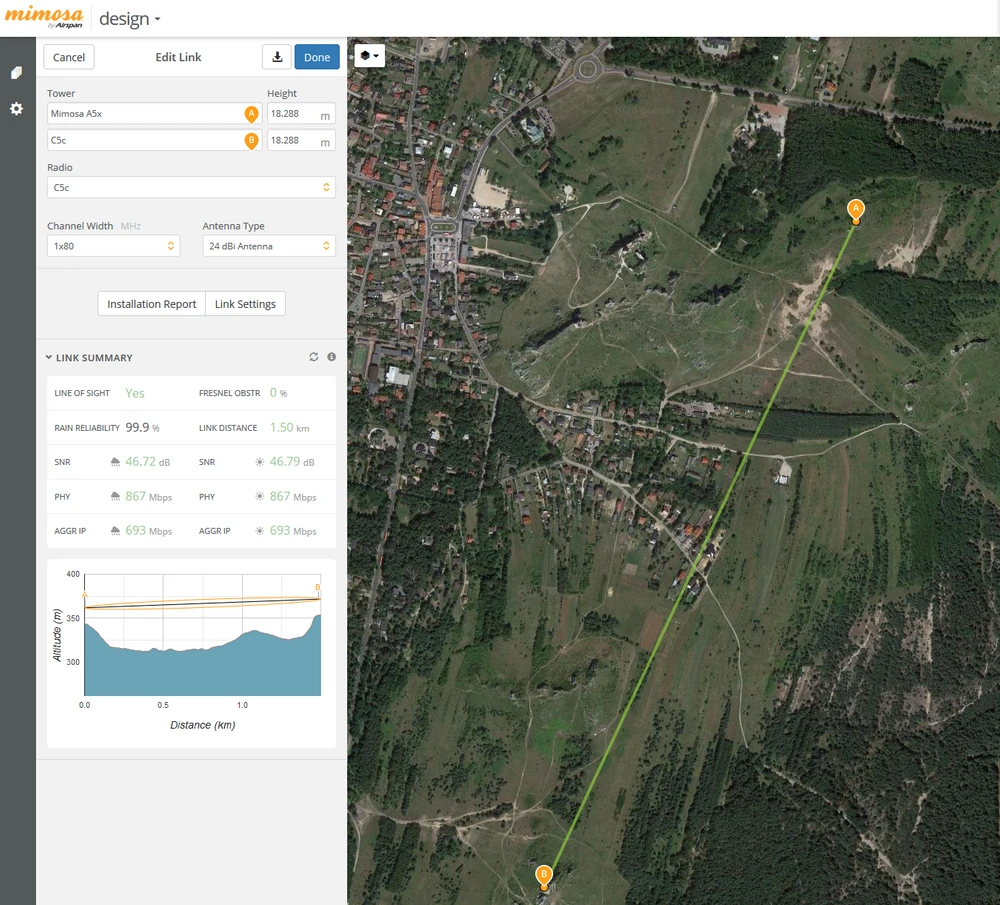This screenshot has width=1000, height=905.
Task: Click the documents icon in sidebar
Action: (x=17, y=73)
